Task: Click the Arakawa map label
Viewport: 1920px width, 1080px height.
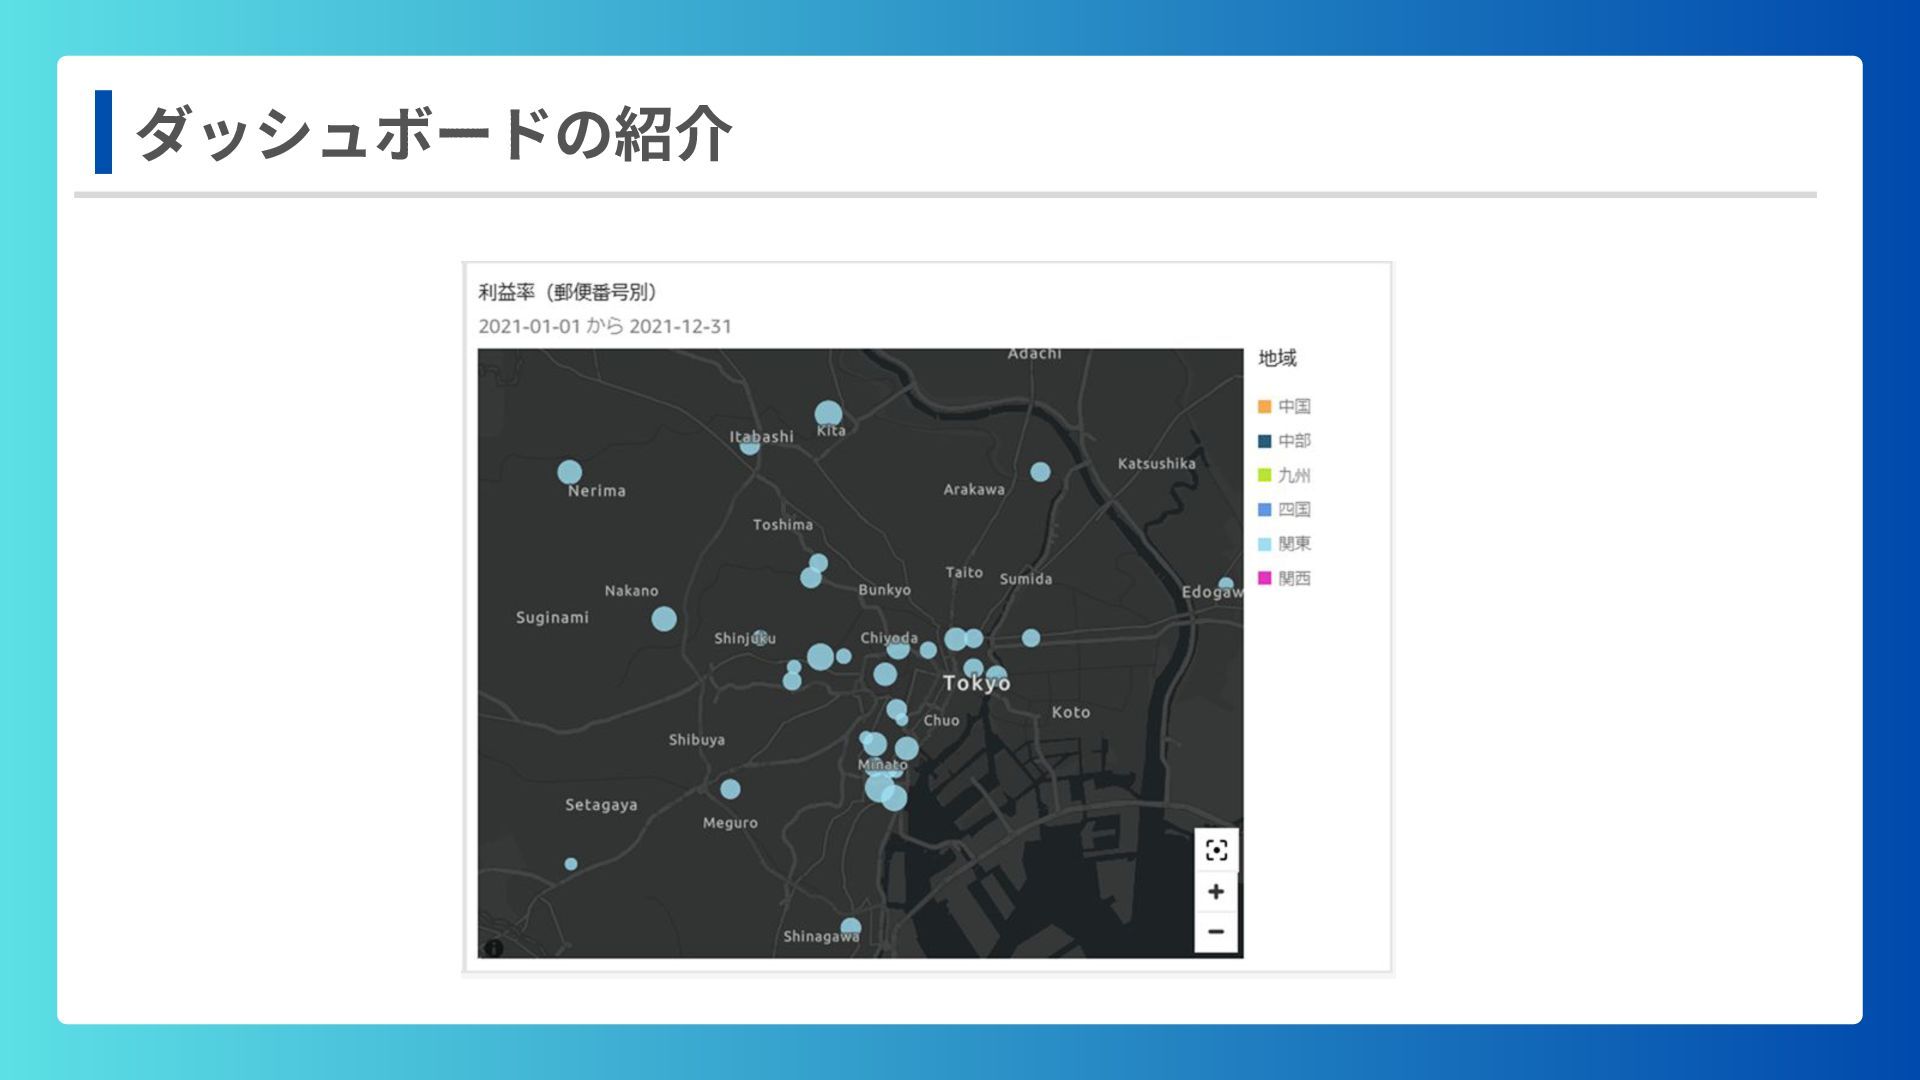Action: (974, 489)
